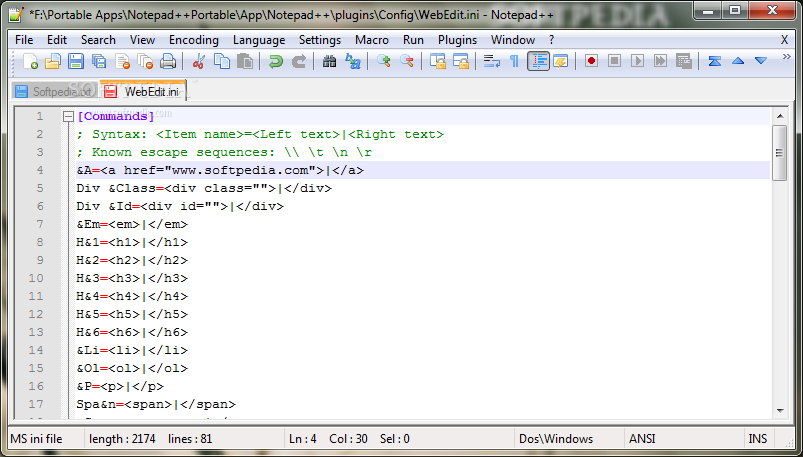Click the Save All icon
Screen dimensions: 803x457
[99, 61]
